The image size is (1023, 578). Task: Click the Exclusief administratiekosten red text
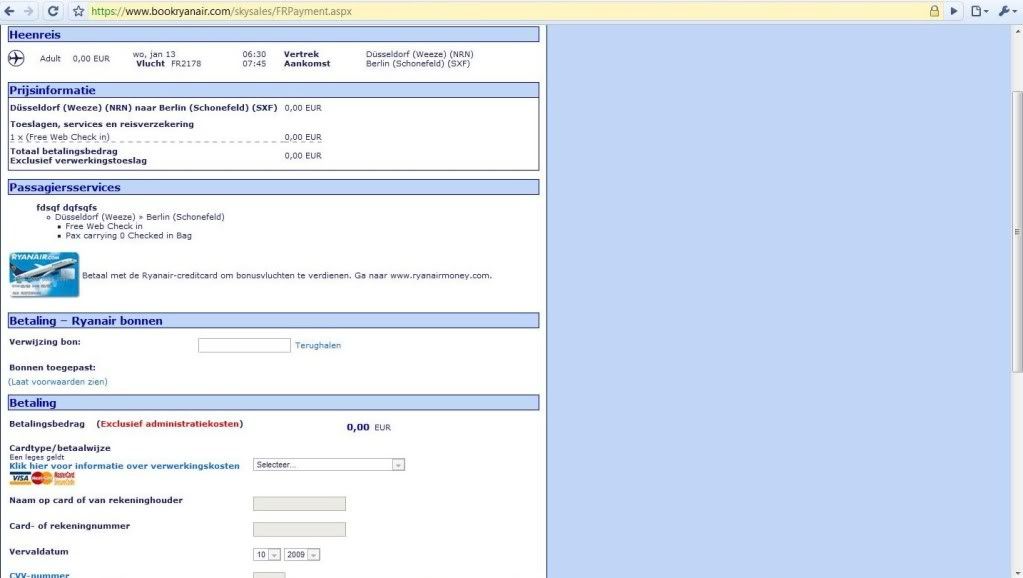(x=170, y=424)
